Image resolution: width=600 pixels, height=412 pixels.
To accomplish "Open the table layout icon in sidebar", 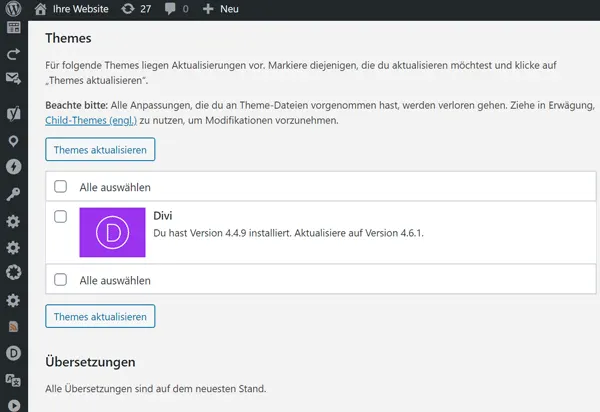I will [x=14, y=28].
